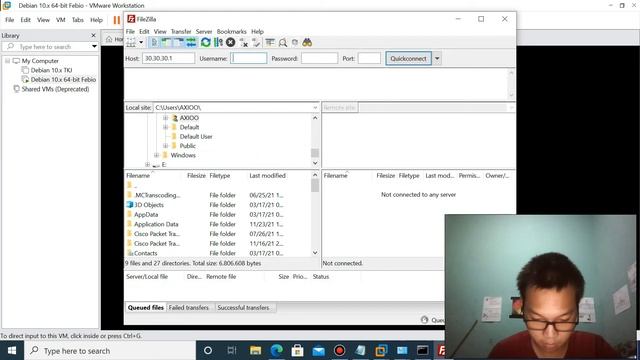Open the Library search dropdown arrow
The width and height of the screenshot is (640, 360).
point(94,47)
